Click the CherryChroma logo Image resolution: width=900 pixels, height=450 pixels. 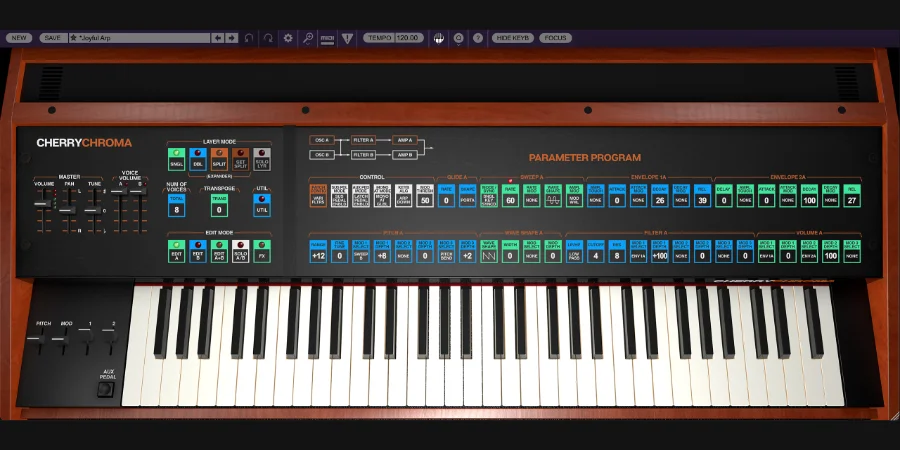point(84,143)
